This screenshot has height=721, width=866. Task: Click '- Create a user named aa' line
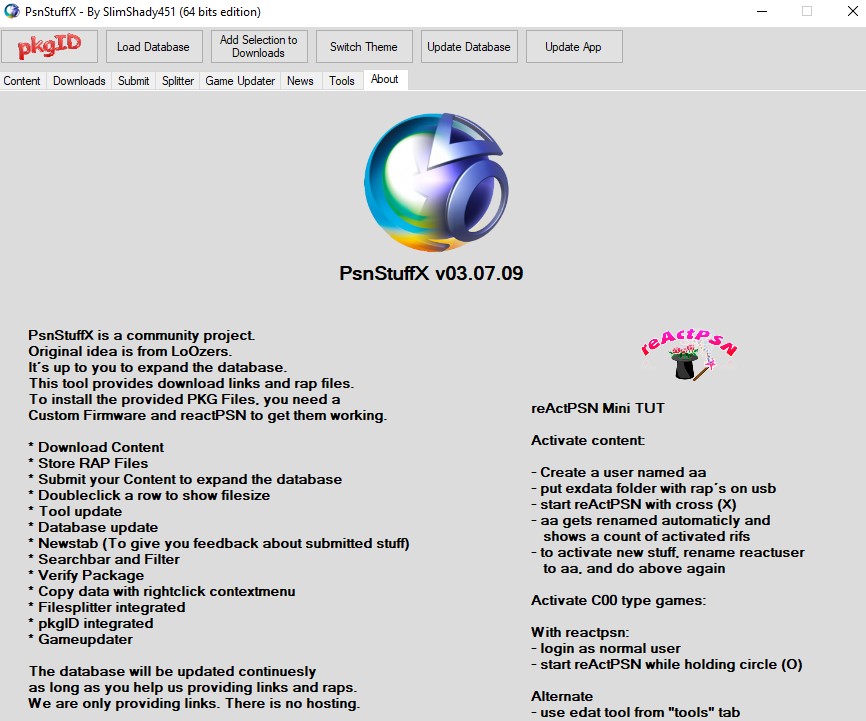(x=619, y=472)
